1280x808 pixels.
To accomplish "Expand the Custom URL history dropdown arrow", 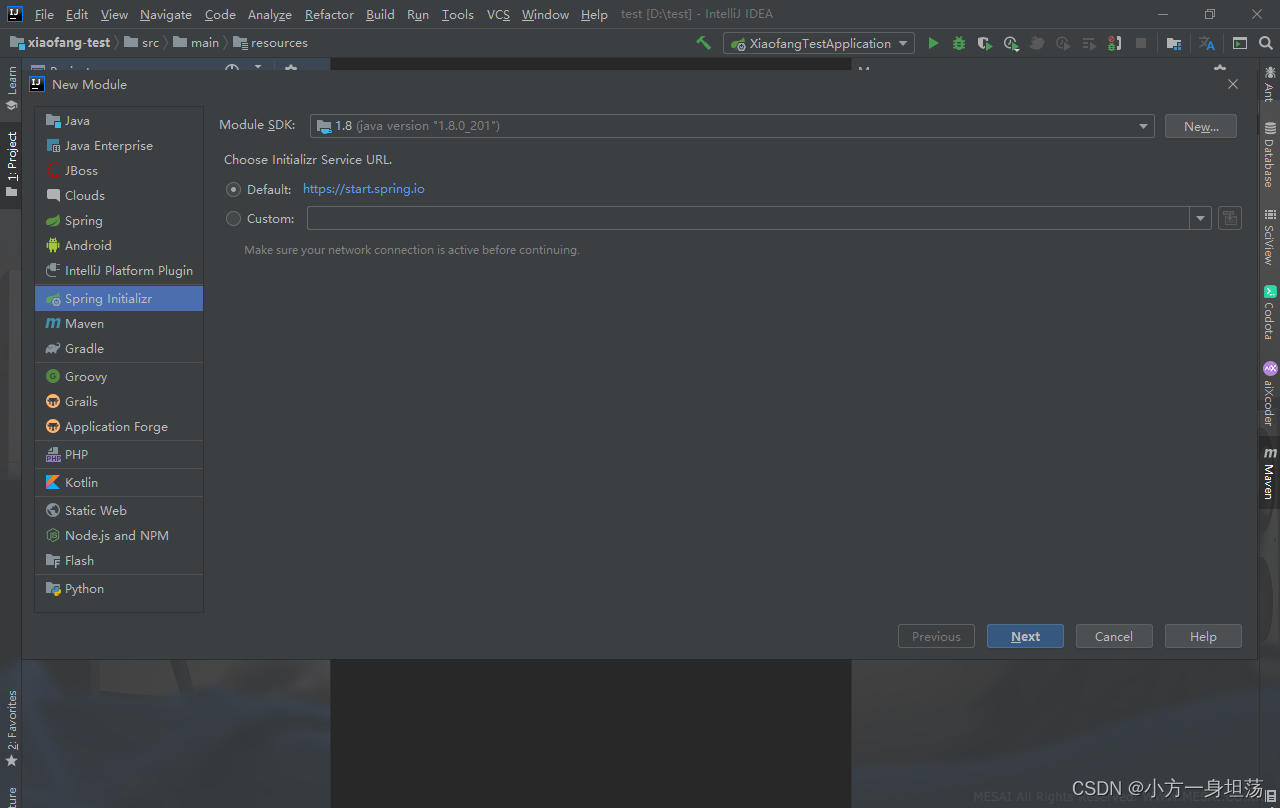I will 1200,218.
